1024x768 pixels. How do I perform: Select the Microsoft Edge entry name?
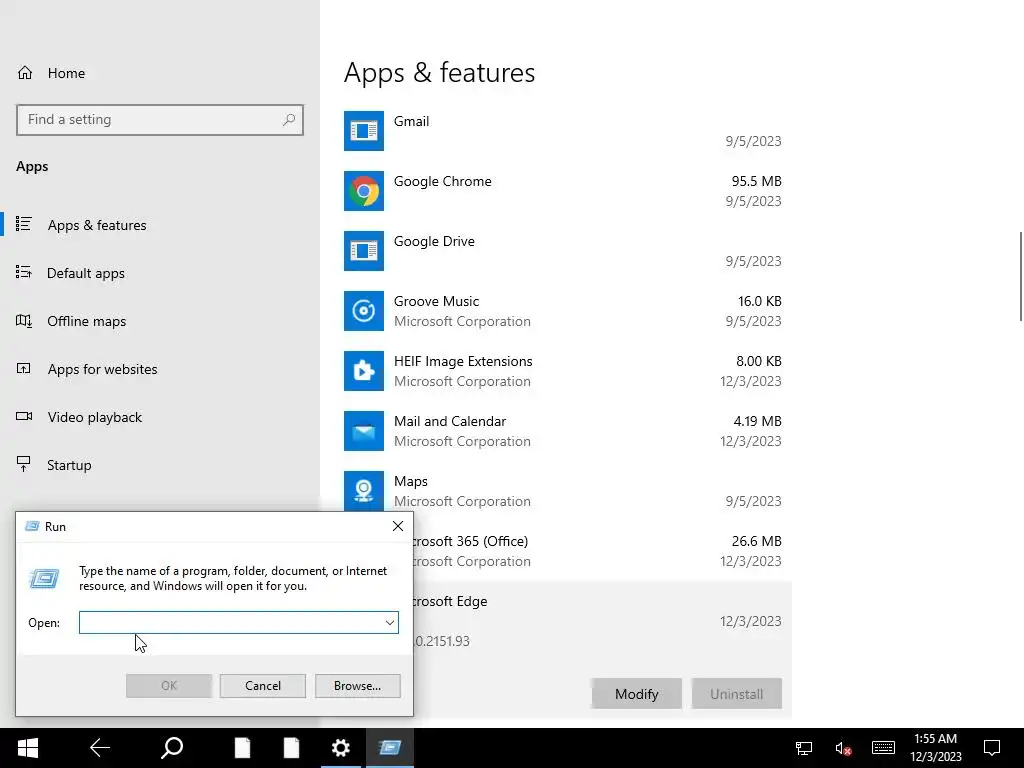(451, 601)
